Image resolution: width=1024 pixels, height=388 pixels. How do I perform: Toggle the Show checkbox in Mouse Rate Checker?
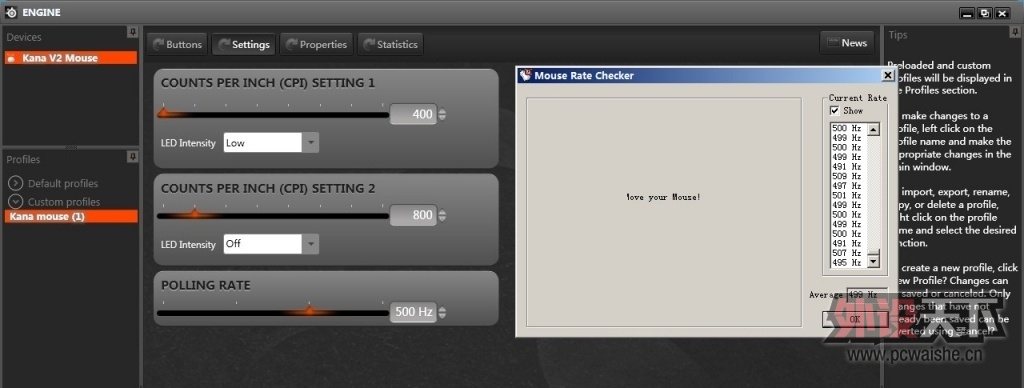(835, 110)
